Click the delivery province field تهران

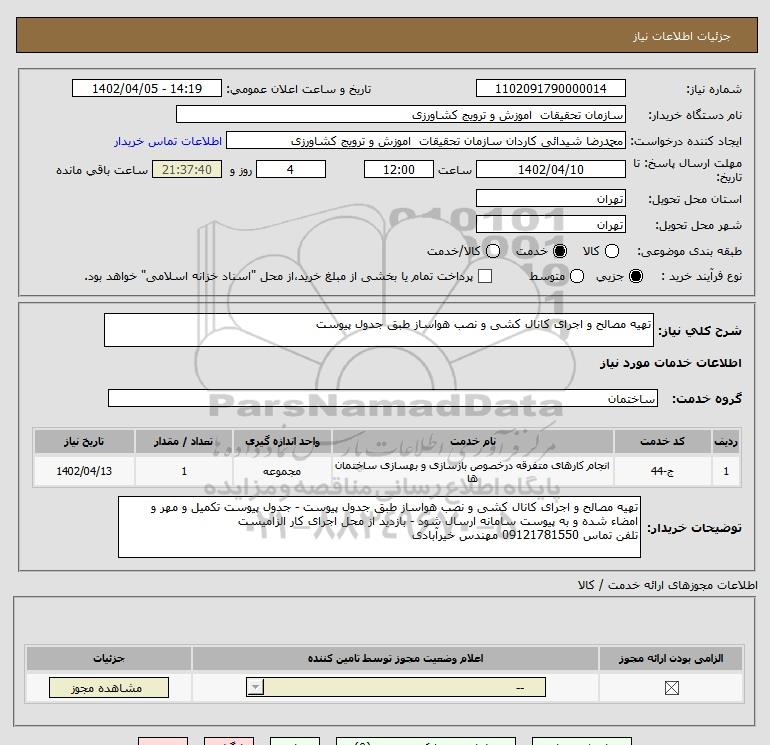550,198
